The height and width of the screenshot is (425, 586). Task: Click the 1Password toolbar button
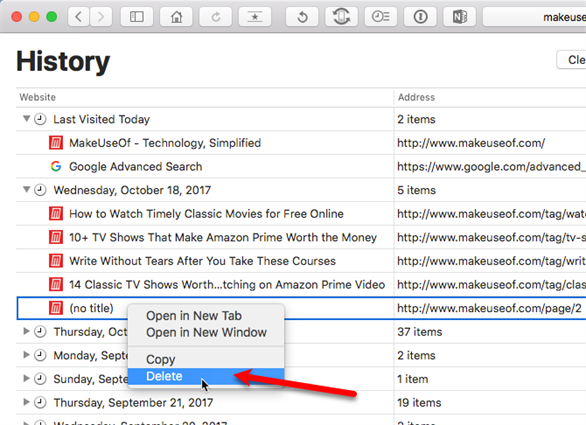pyautogui.click(x=420, y=17)
